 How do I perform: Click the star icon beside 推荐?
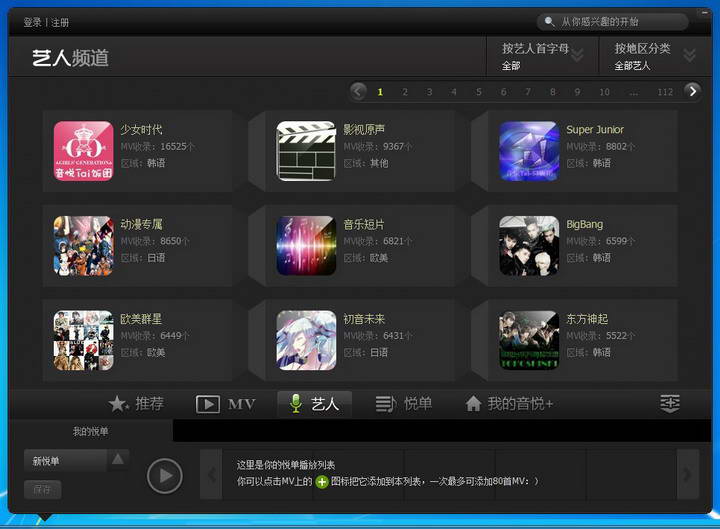coord(119,404)
